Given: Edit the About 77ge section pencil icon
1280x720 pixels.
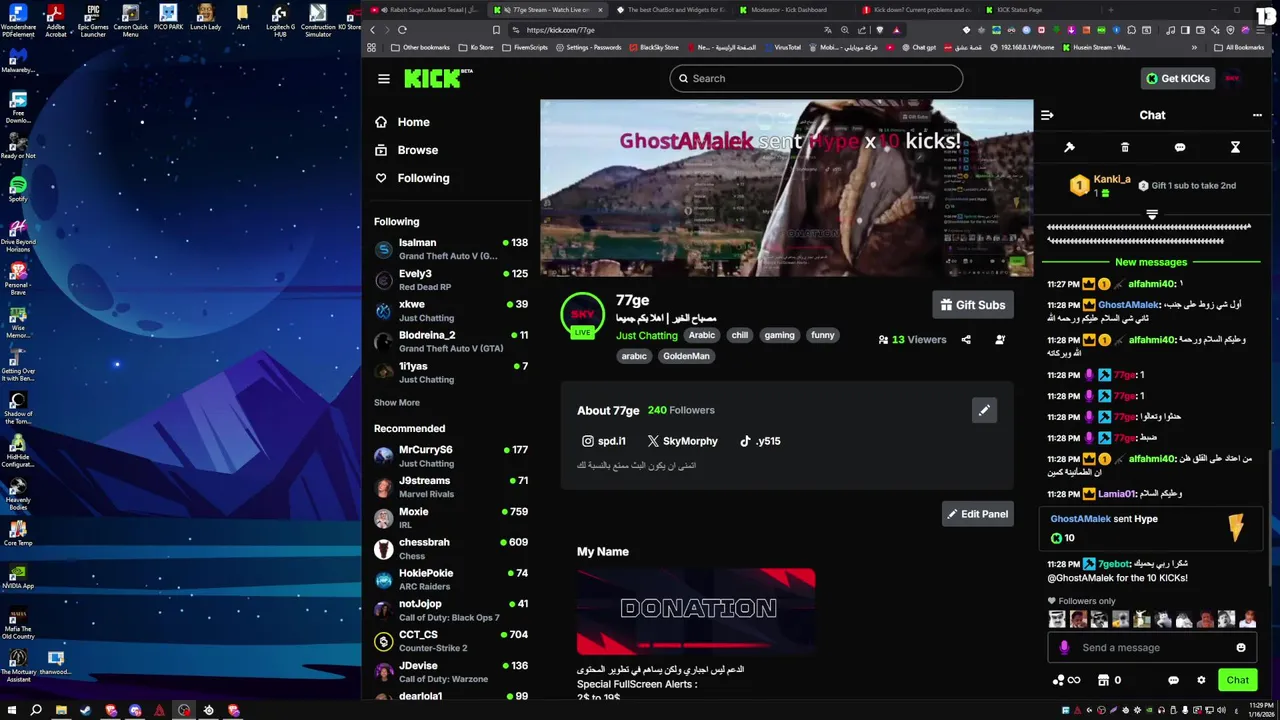Looking at the screenshot, I should 984,410.
